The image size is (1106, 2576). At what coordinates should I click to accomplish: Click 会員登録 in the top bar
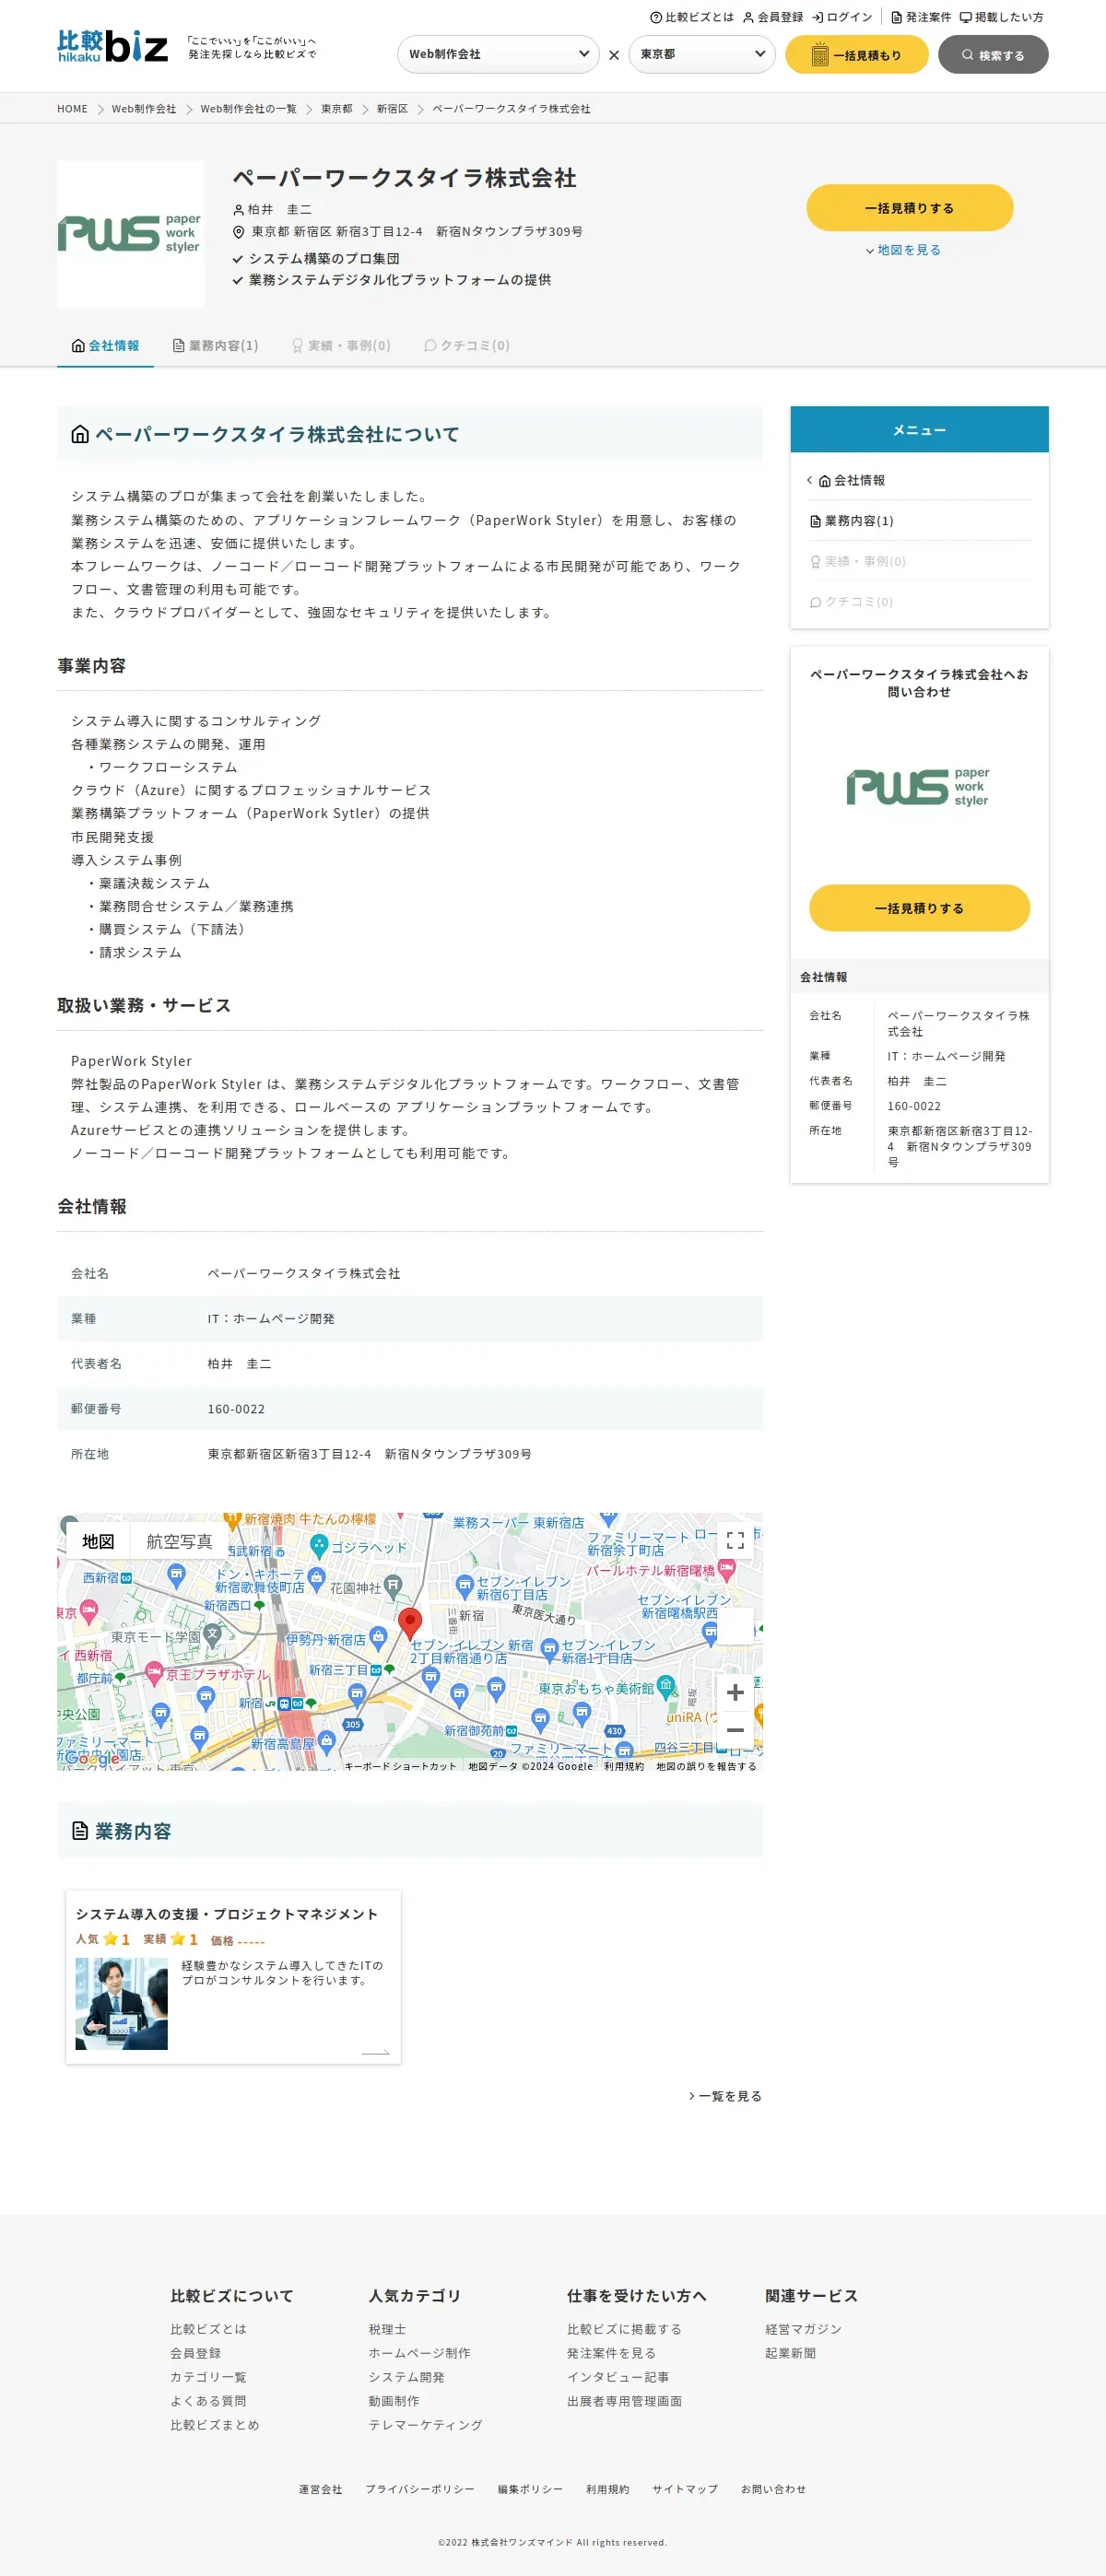point(773,17)
